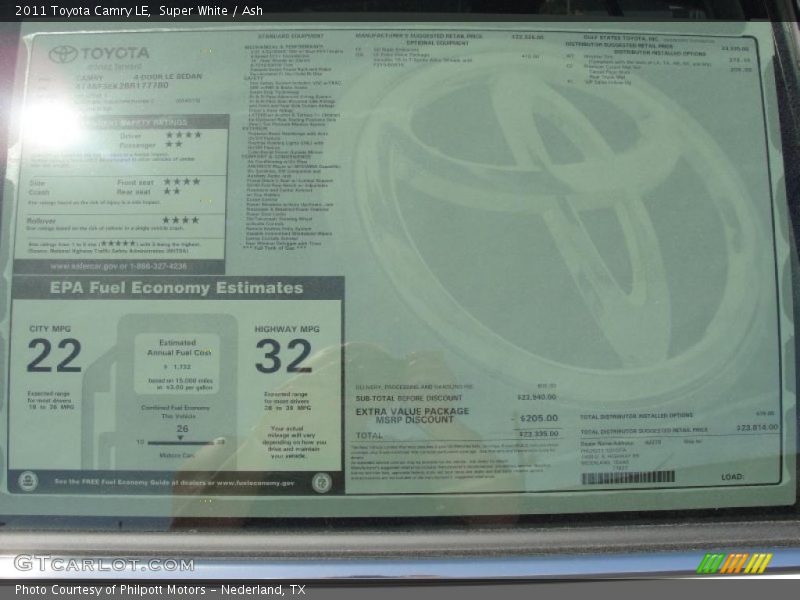The height and width of the screenshot is (600, 800).
Task: Click 'TOTAL DISTRIBUTOR SUGGESTED RETAIL PRICE' label
Action: [644, 431]
